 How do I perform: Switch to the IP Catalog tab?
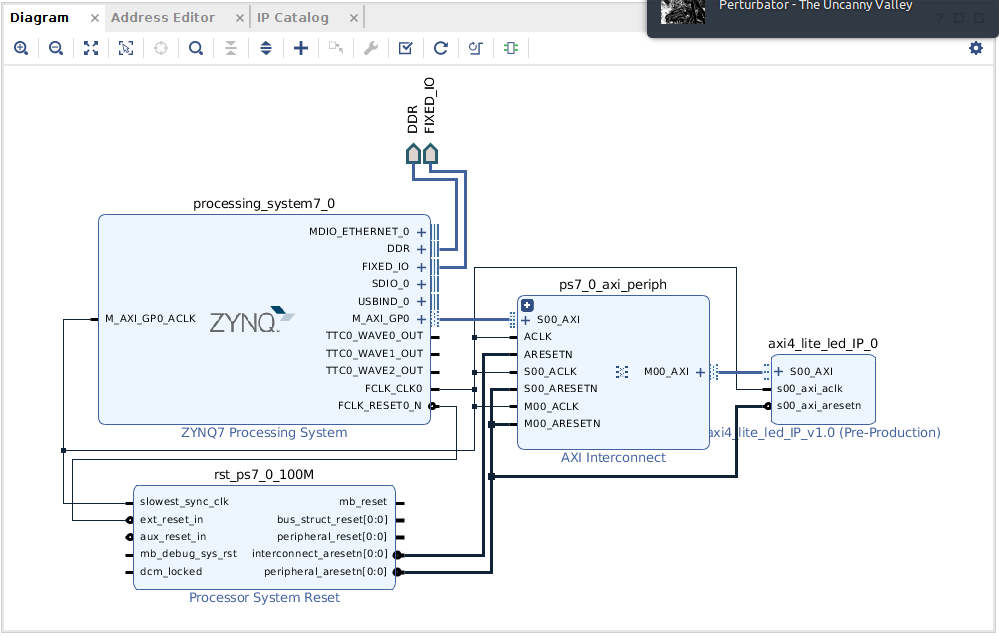point(292,18)
